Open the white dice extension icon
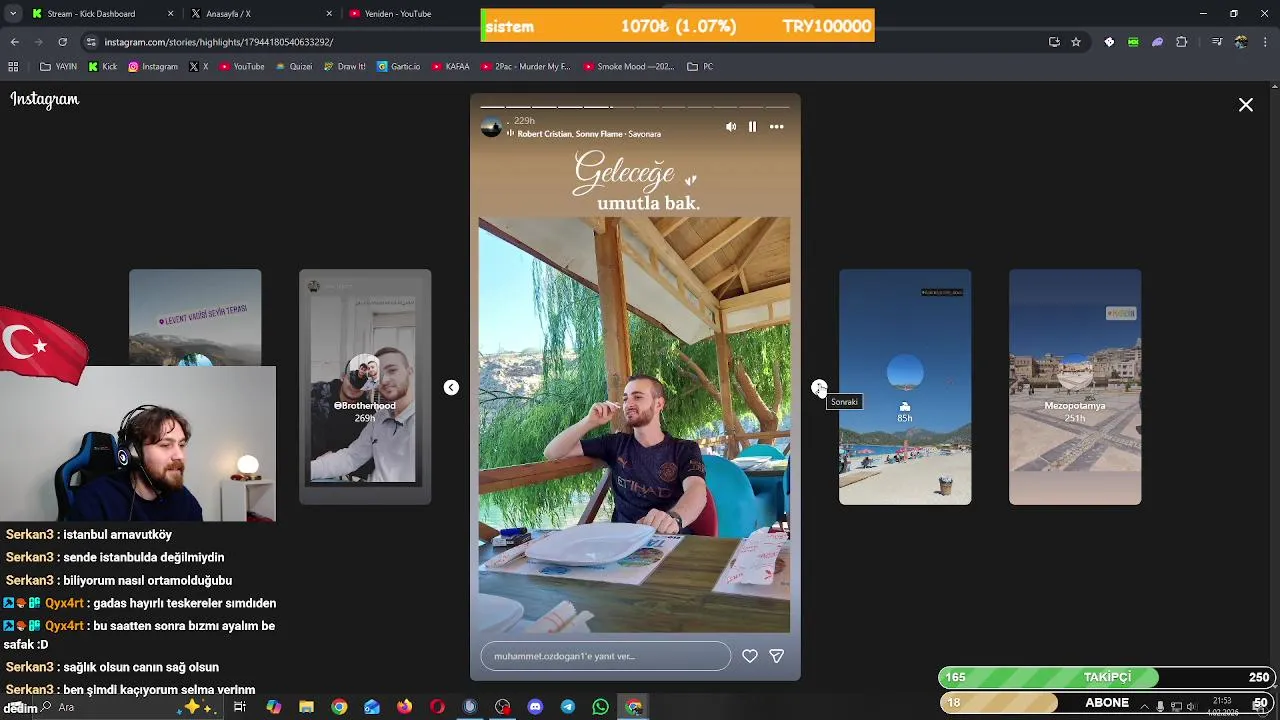 (1109, 42)
